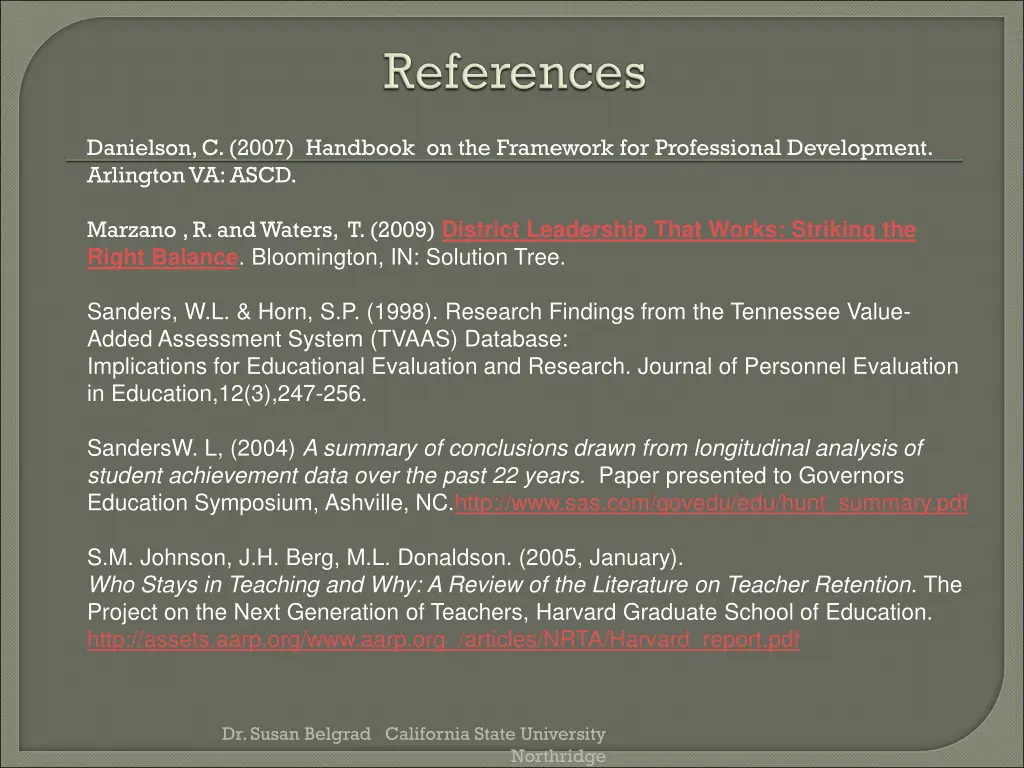Click footer 'Northridge' text
This screenshot has height=768, width=1024.
pos(558,756)
